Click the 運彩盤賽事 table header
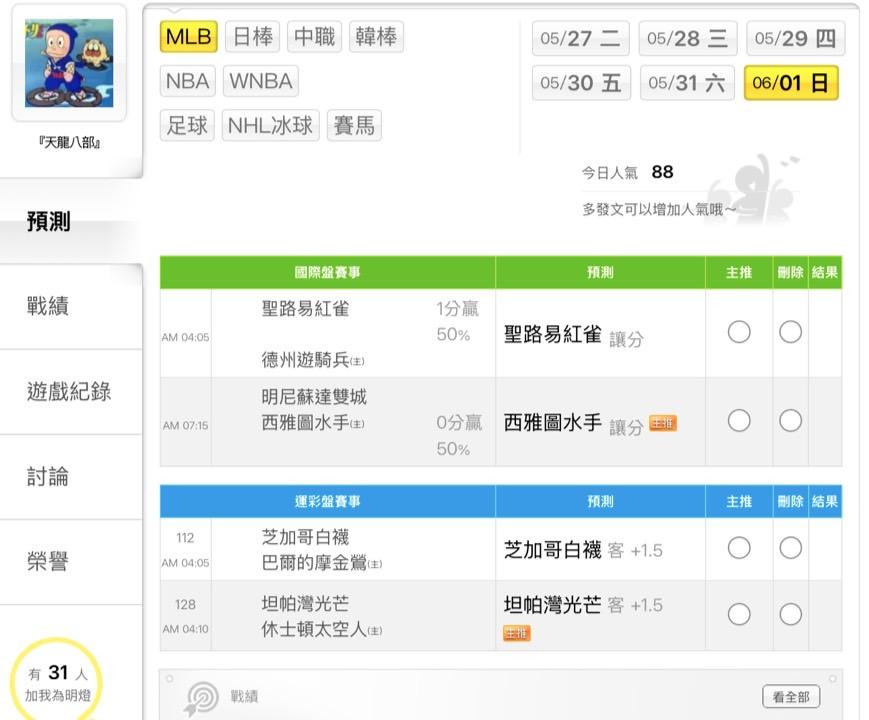The width and height of the screenshot is (869, 720). coord(328,502)
